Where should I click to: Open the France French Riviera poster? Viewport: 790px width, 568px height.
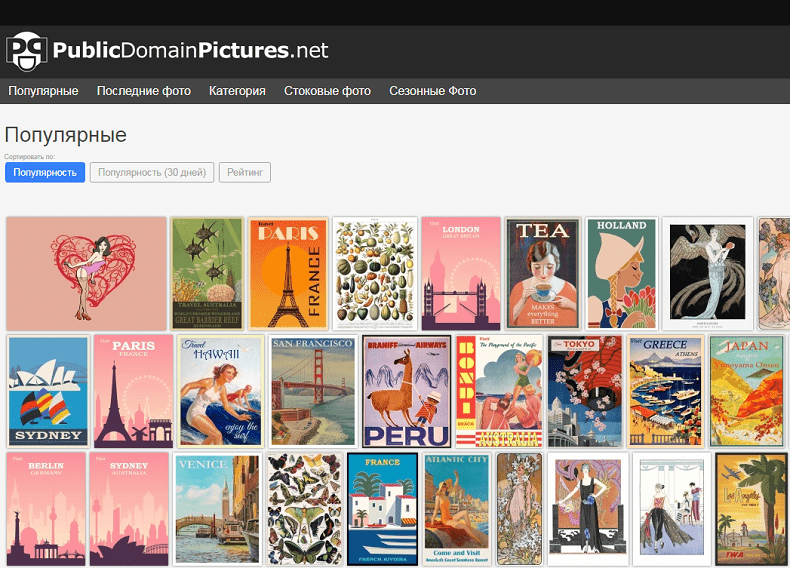tap(382, 509)
